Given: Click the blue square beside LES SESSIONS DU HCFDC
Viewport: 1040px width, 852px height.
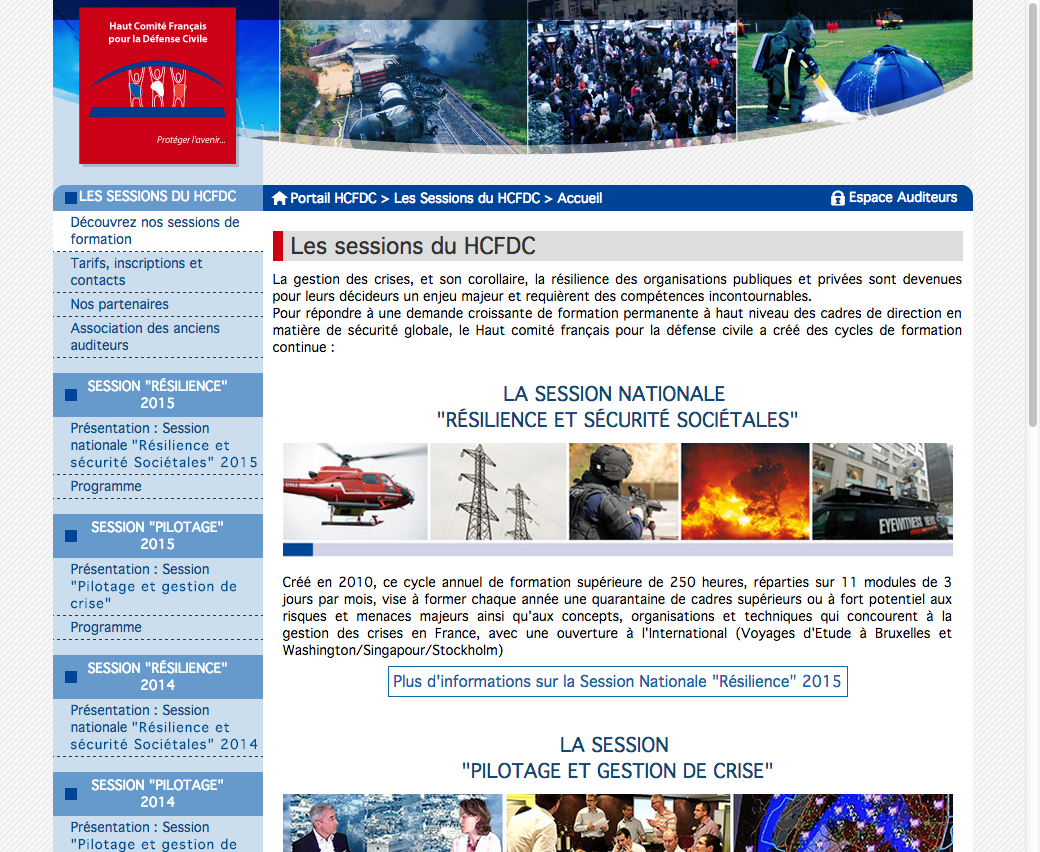Looking at the screenshot, I should (x=71, y=198).
